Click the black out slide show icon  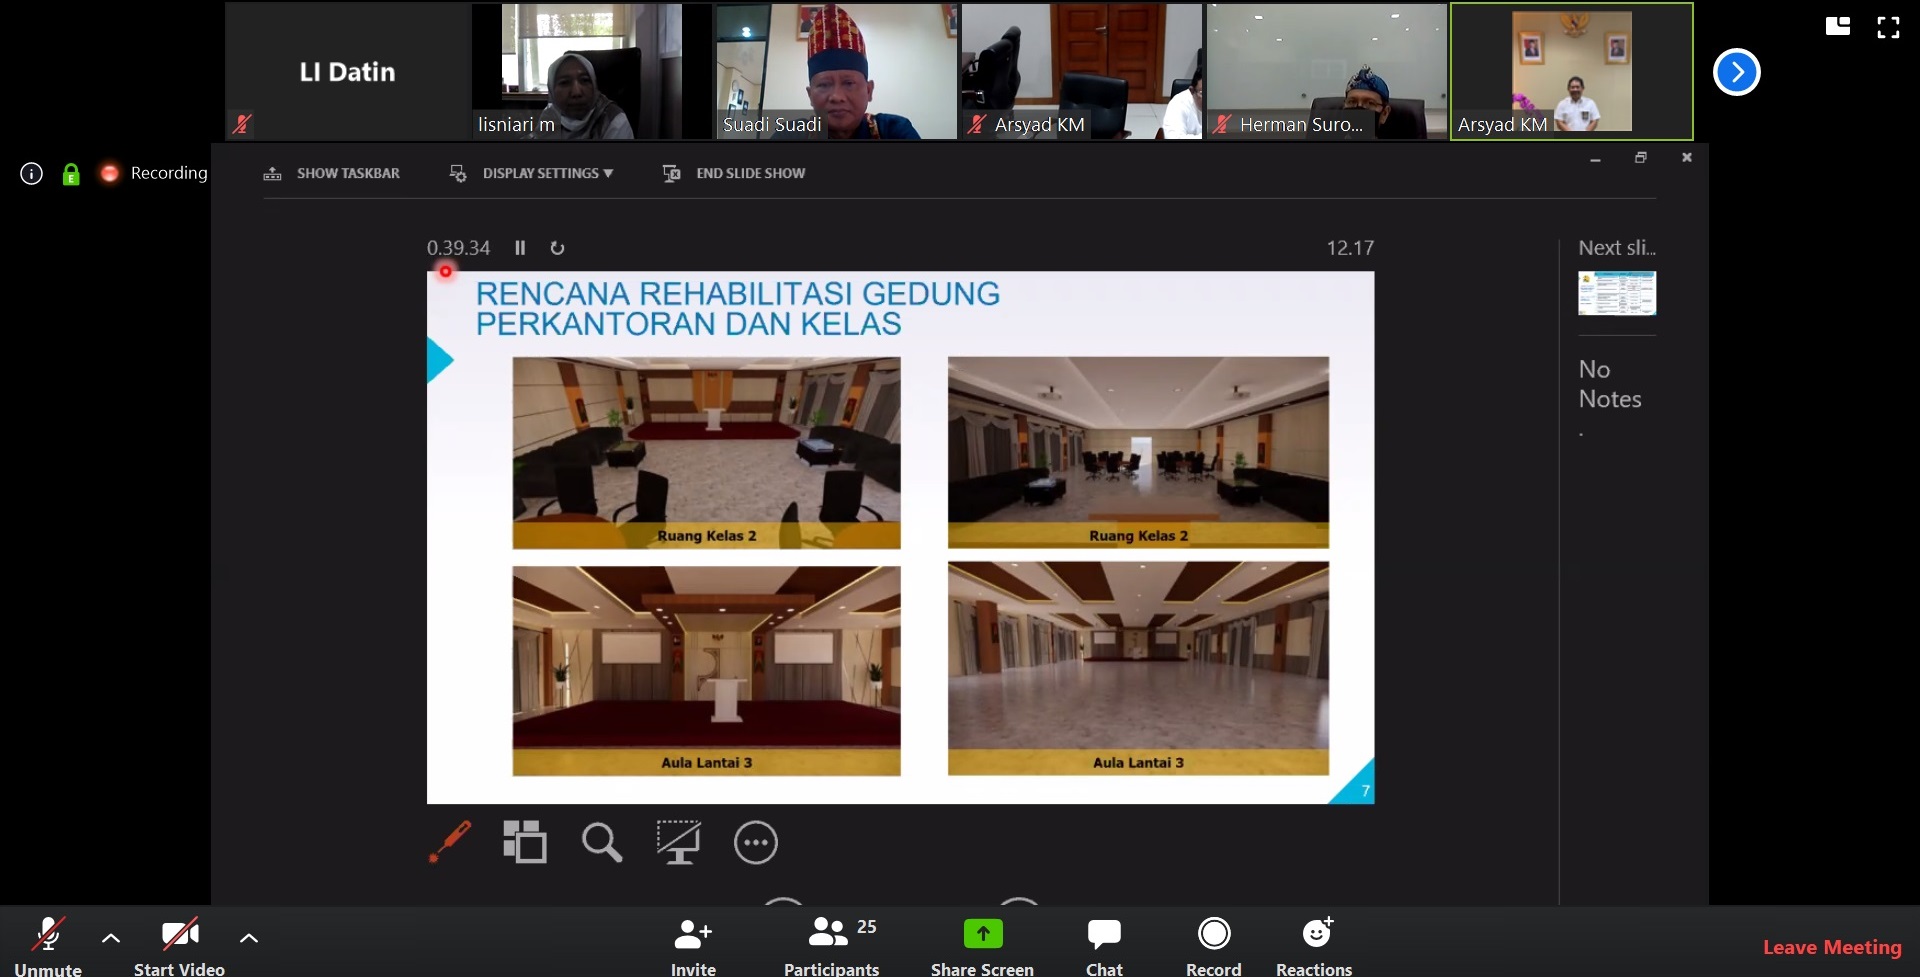click(x=678, y=842)
